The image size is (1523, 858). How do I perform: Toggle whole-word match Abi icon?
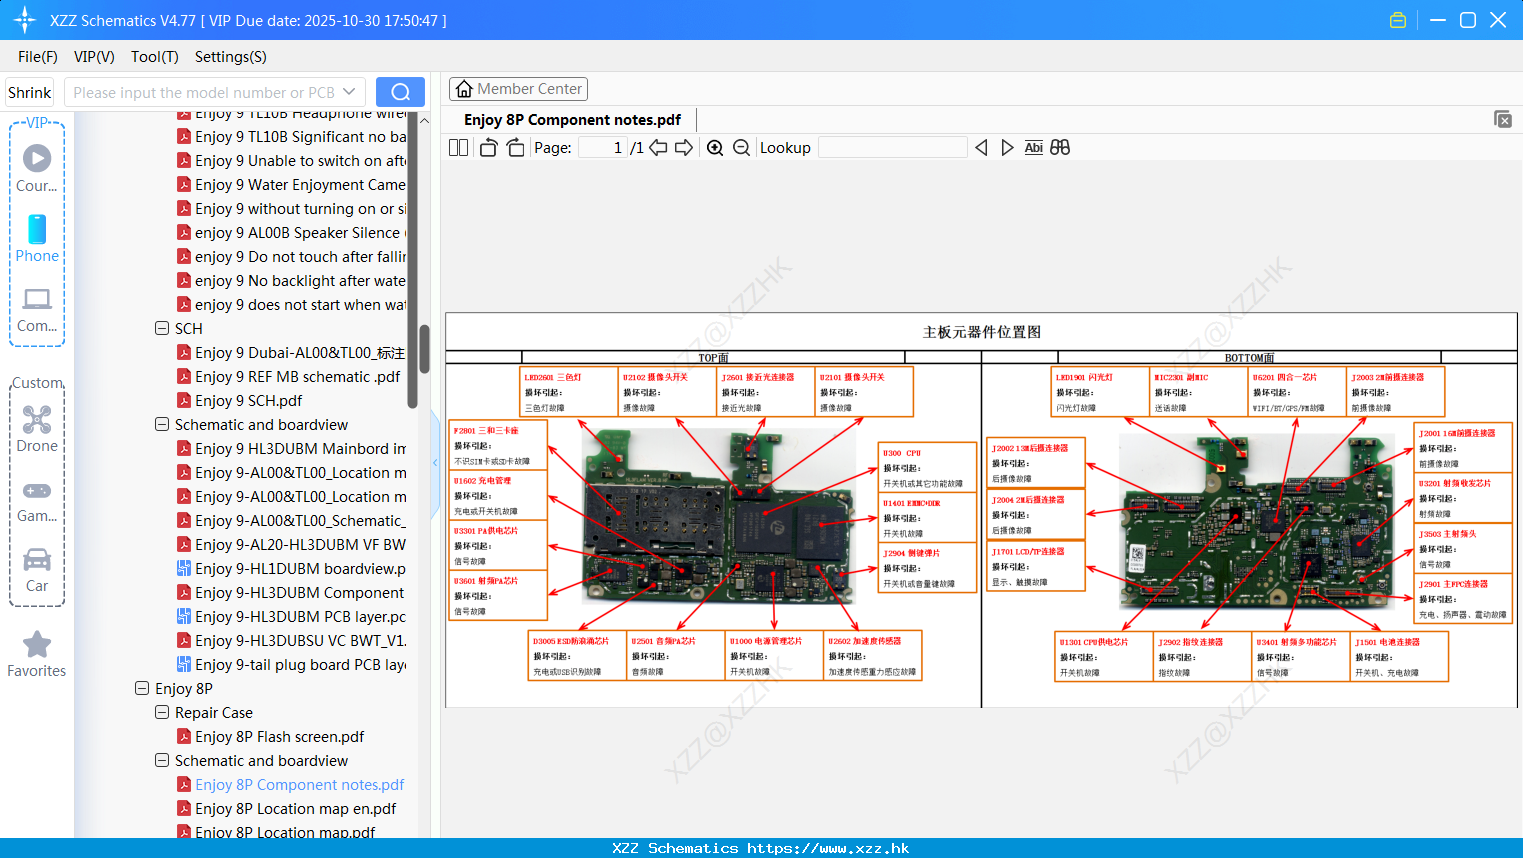1033,147
